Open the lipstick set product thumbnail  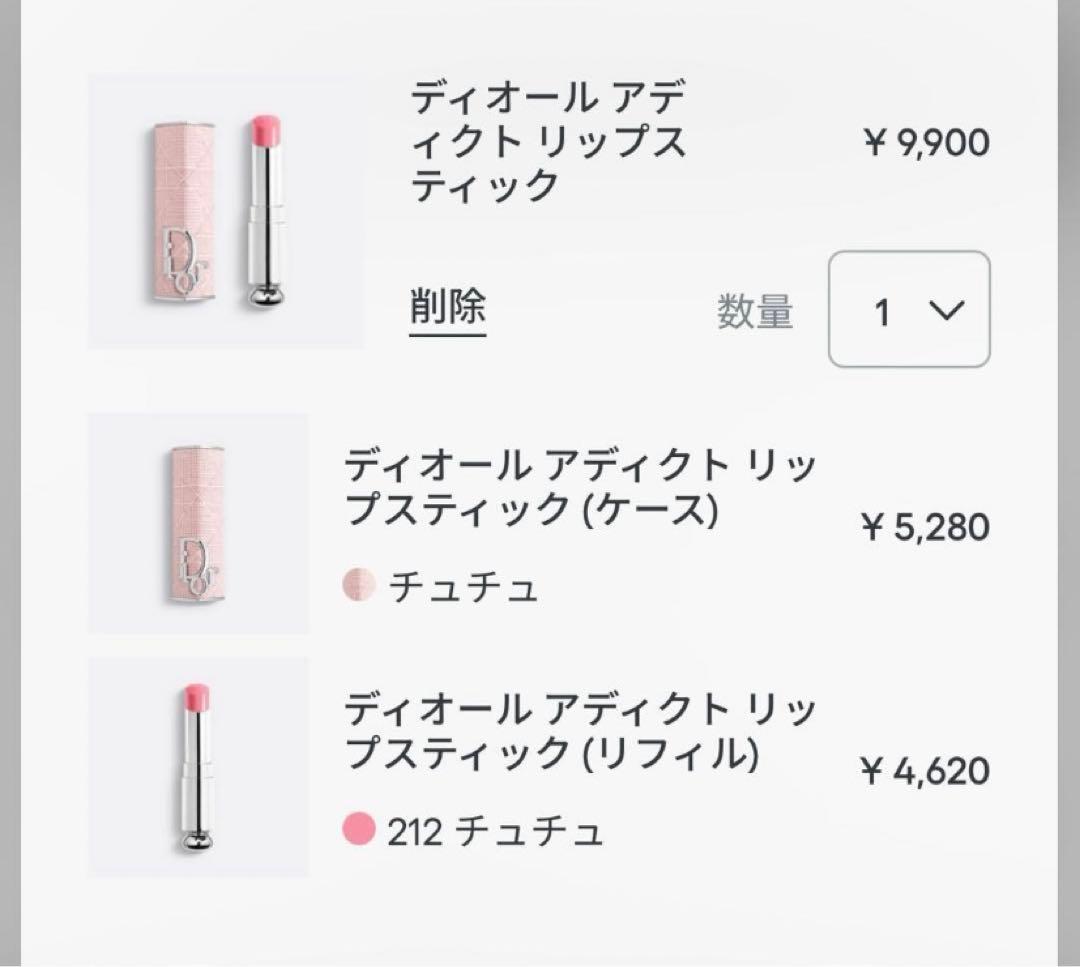[226, 212]
